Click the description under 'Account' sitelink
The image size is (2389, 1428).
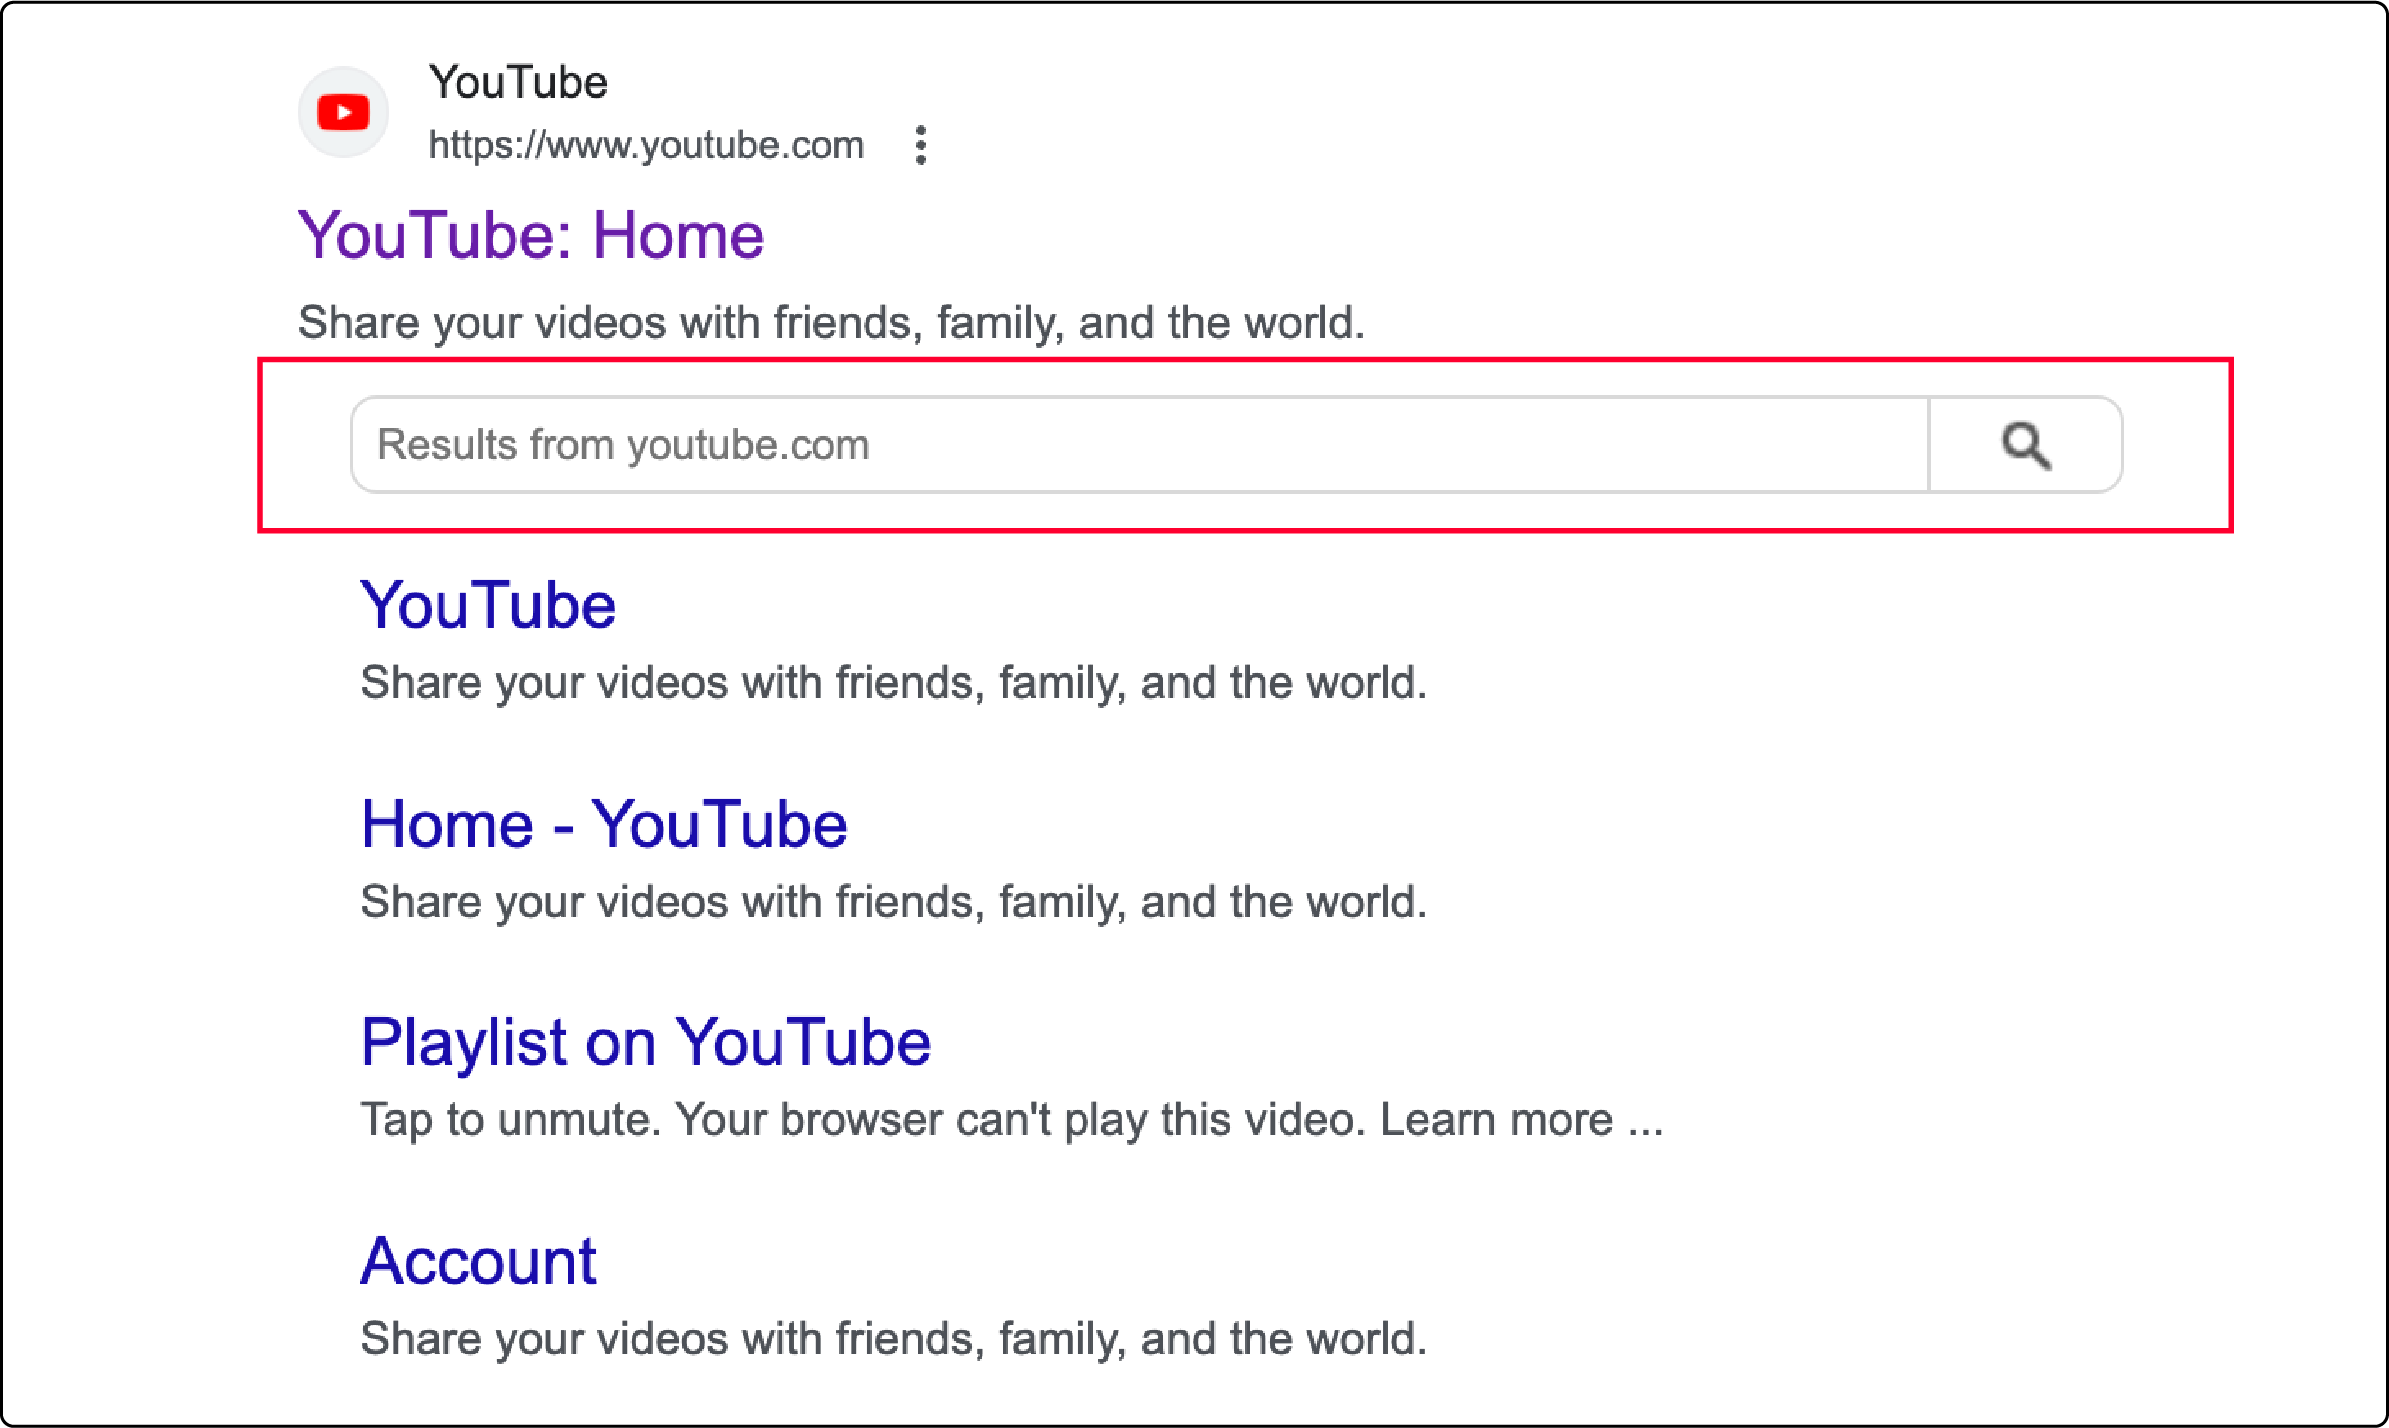coord(894,1339)
